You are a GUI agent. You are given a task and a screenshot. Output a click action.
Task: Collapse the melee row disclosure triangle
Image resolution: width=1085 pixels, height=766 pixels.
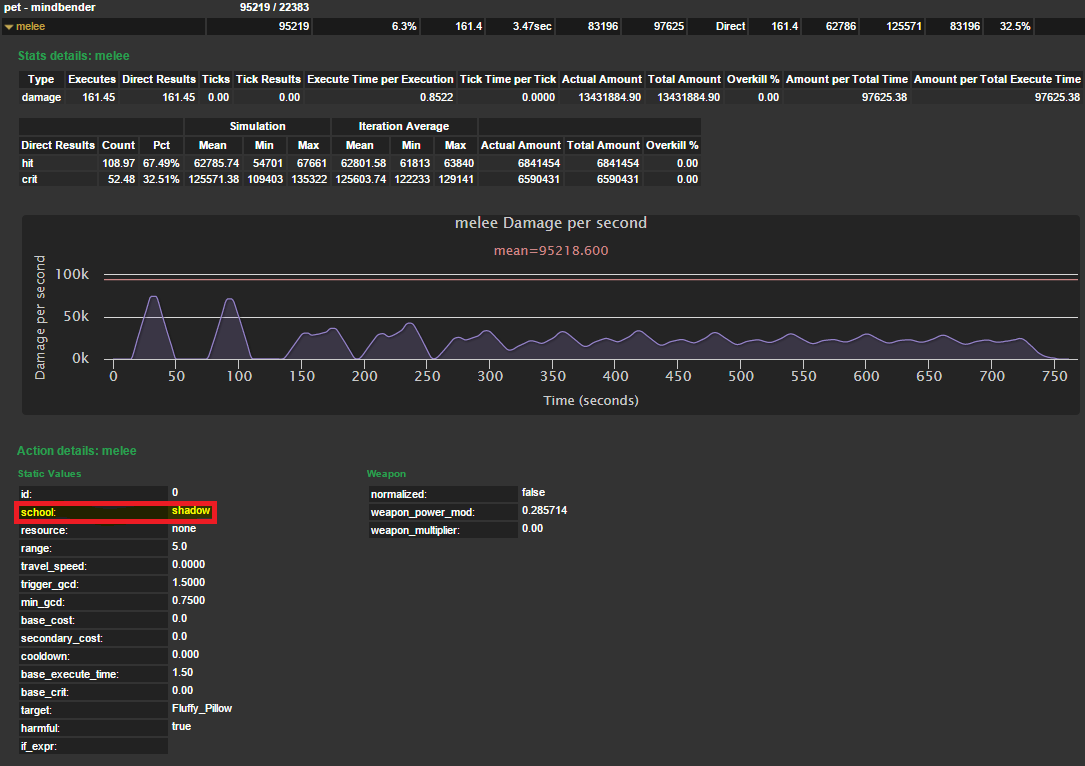tap(10, 26)
